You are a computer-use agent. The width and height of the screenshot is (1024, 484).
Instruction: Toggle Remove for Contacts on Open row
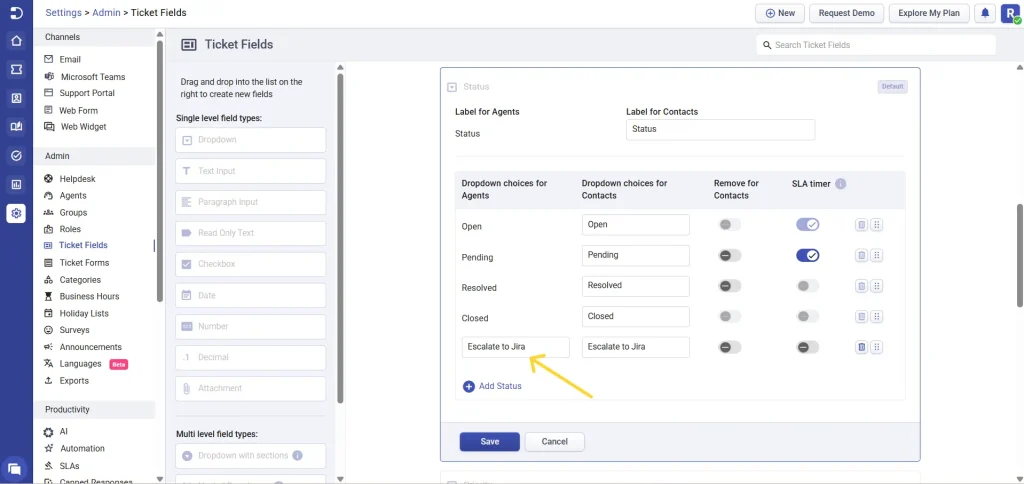pos(729,225)
